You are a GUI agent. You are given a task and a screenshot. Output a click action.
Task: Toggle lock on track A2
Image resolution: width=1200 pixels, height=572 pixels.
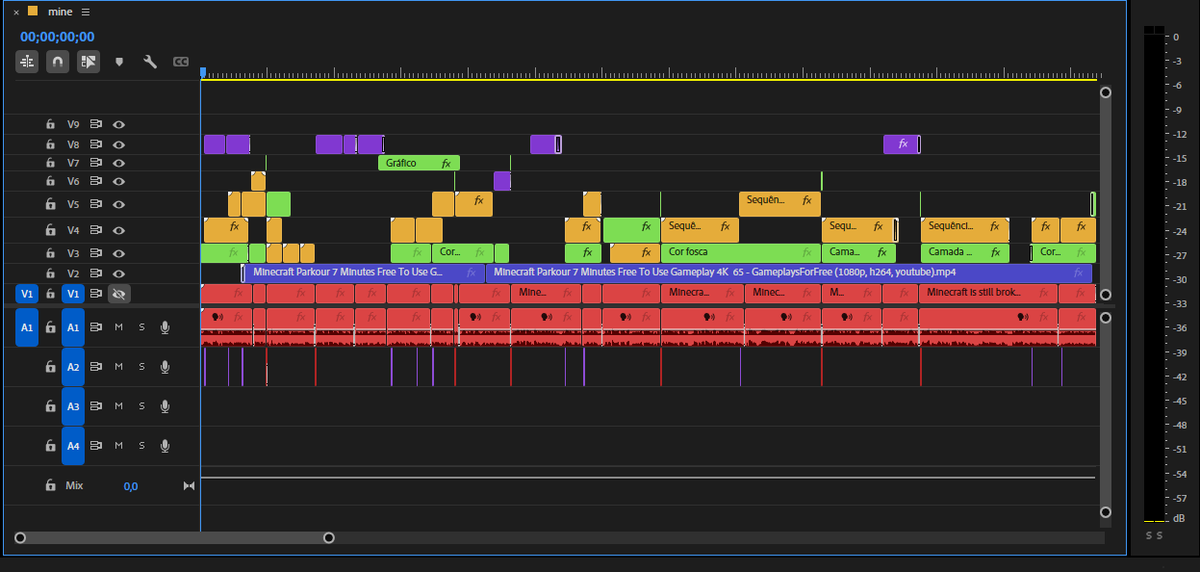point(49,367)
